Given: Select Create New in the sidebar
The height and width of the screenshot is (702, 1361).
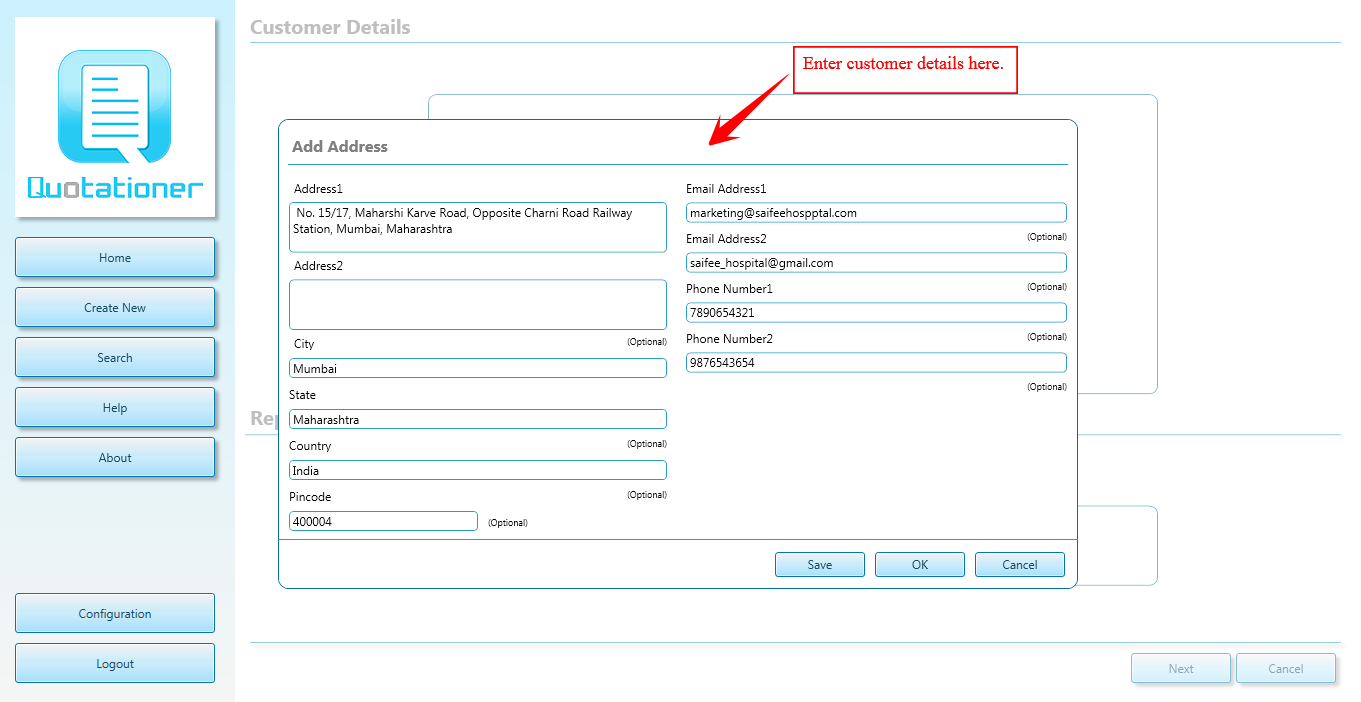Looking at the screenshot, I should pyautogui.click(x=115, y=307).
